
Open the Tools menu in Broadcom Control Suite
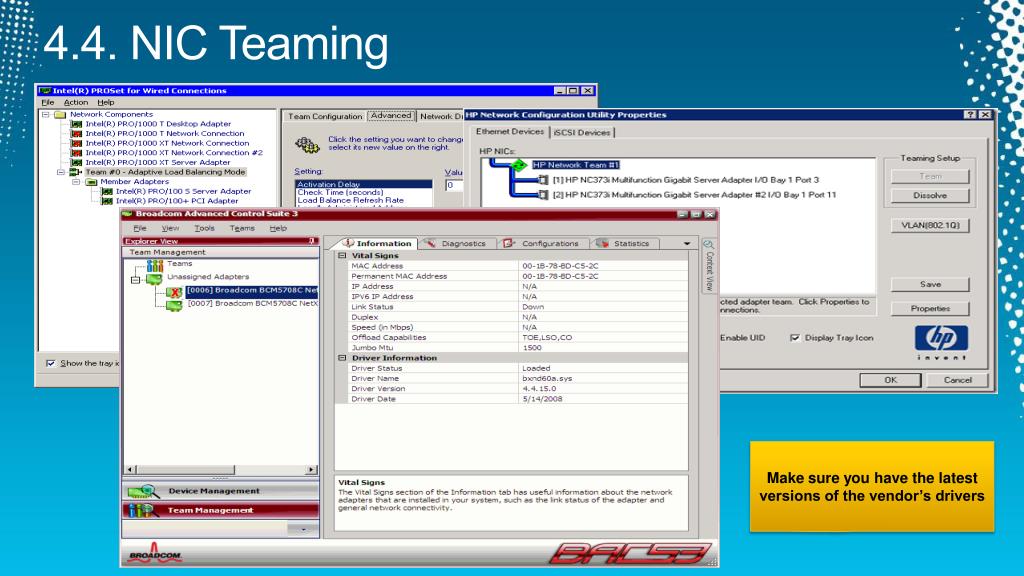pos(204,229)
